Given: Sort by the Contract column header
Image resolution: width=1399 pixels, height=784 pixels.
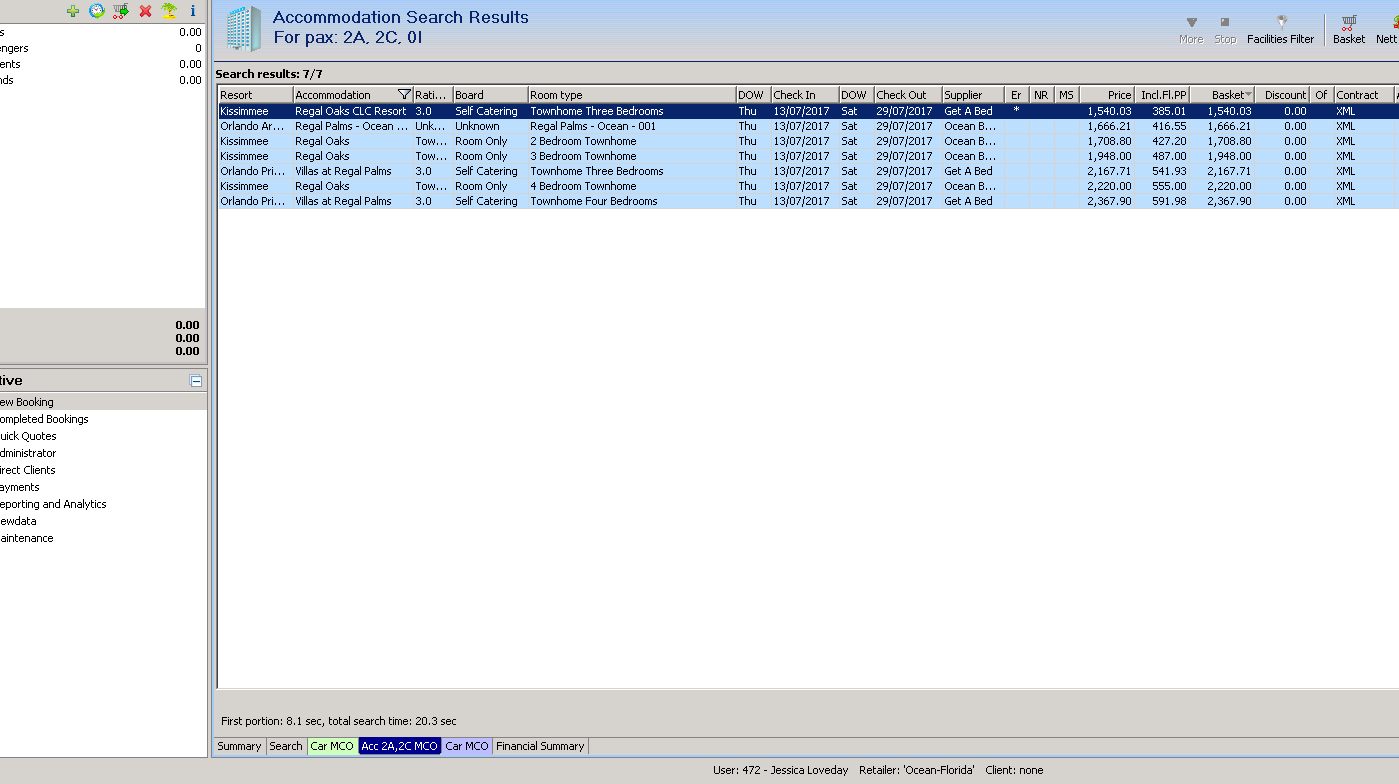Looking at the screenshot, I should click(x=1362, y=95).
